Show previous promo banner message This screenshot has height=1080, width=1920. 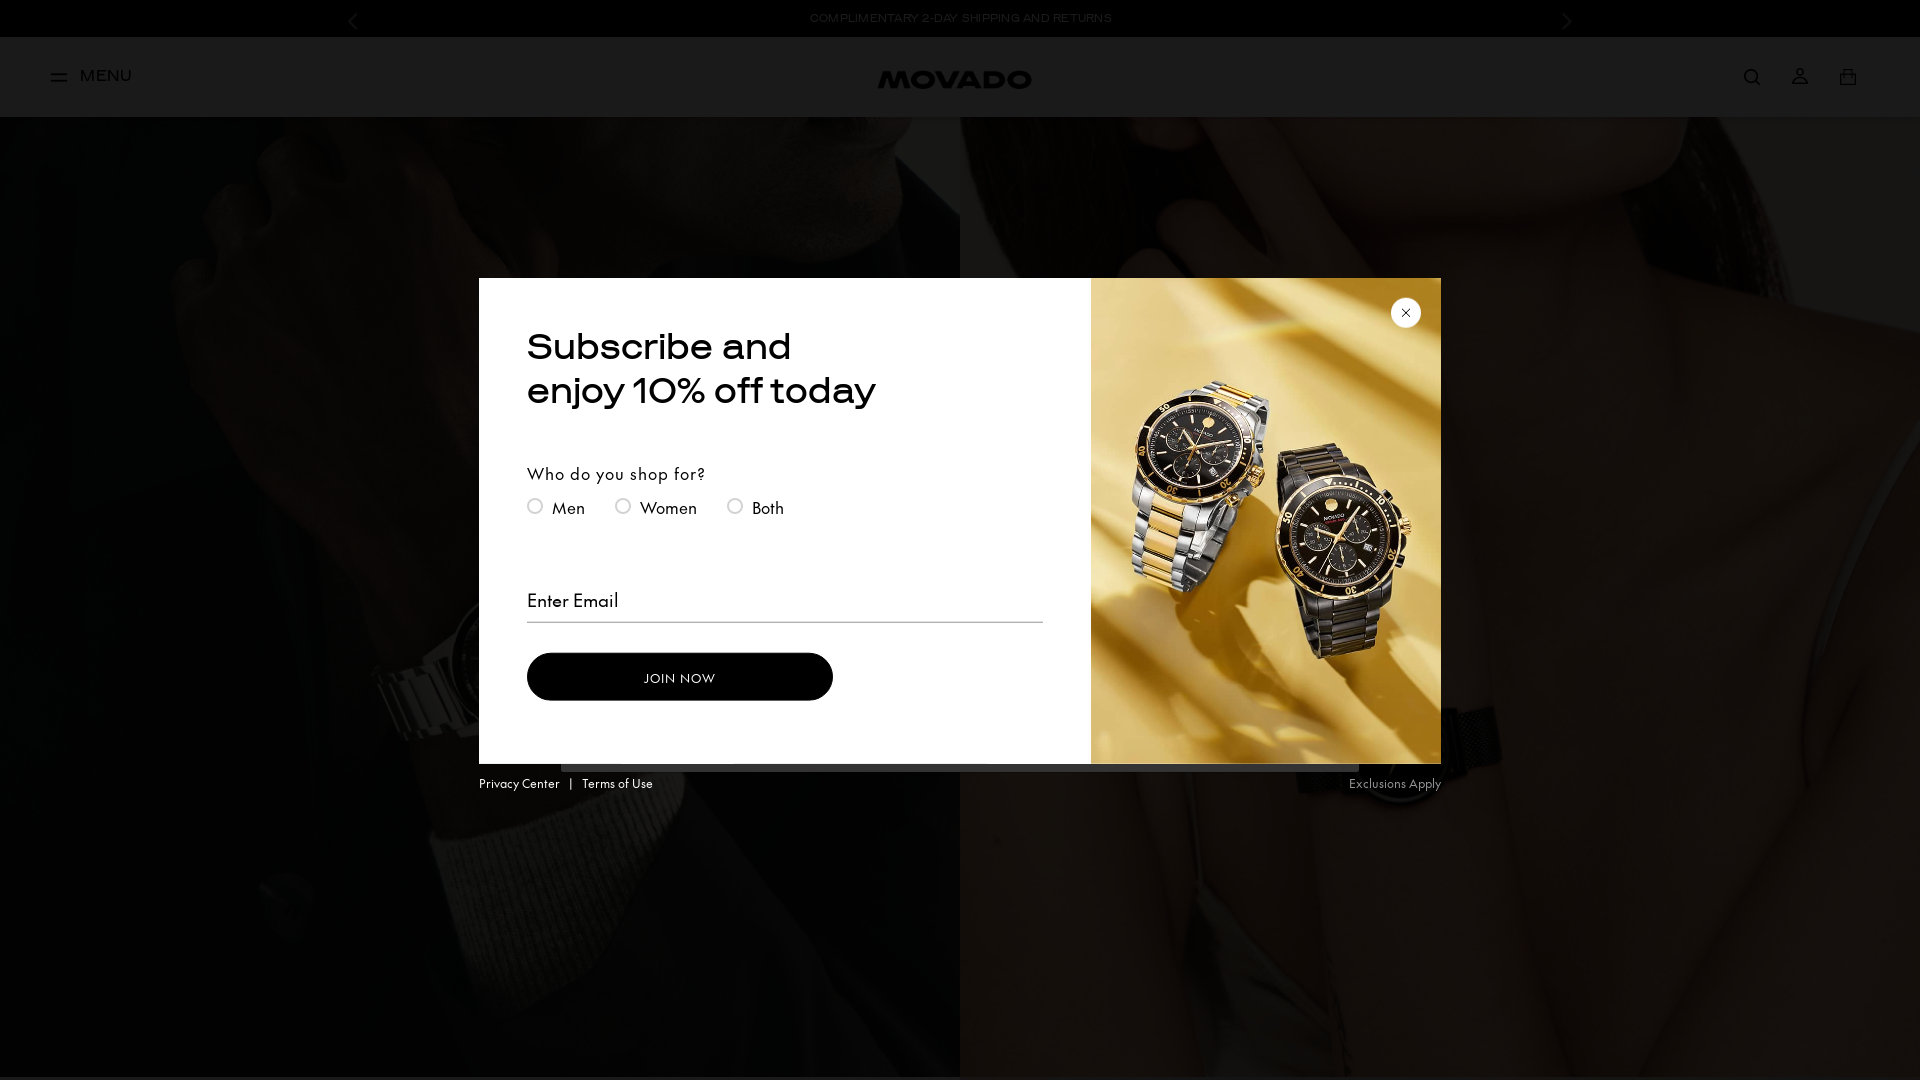click(352, 21)
